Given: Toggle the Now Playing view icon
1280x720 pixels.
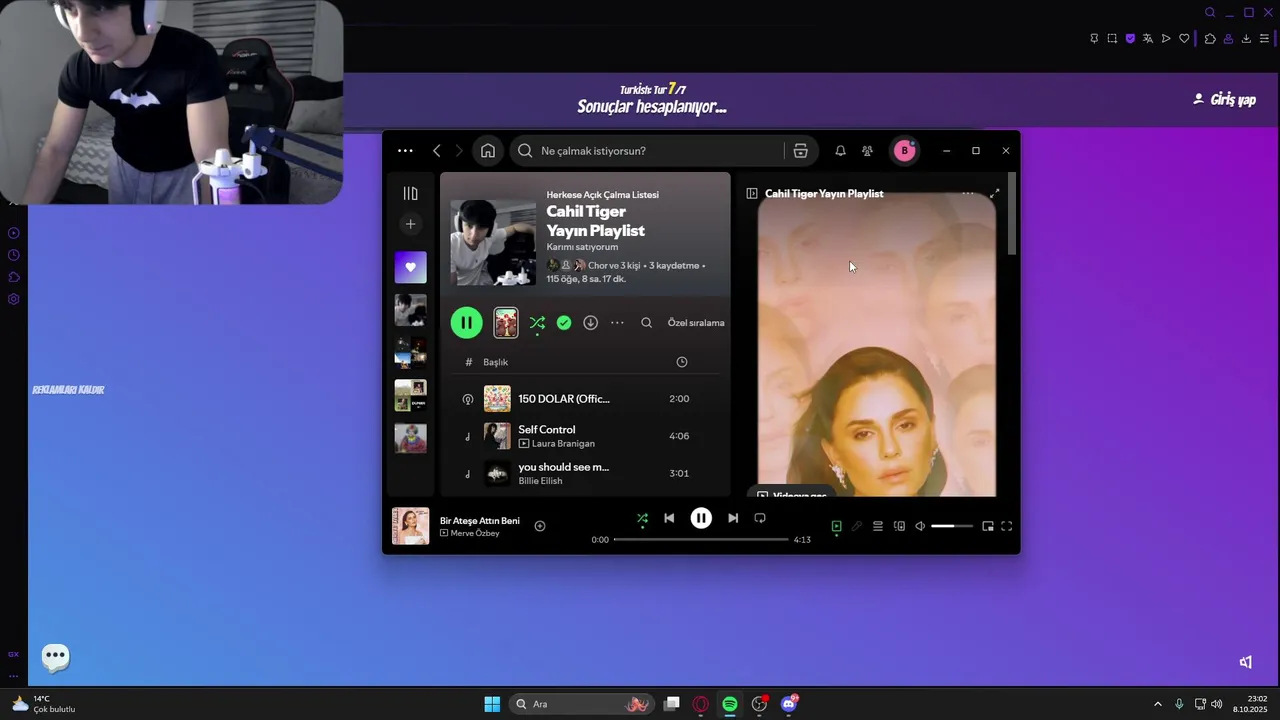Looking at the screenshot, I should click(837, 526).
